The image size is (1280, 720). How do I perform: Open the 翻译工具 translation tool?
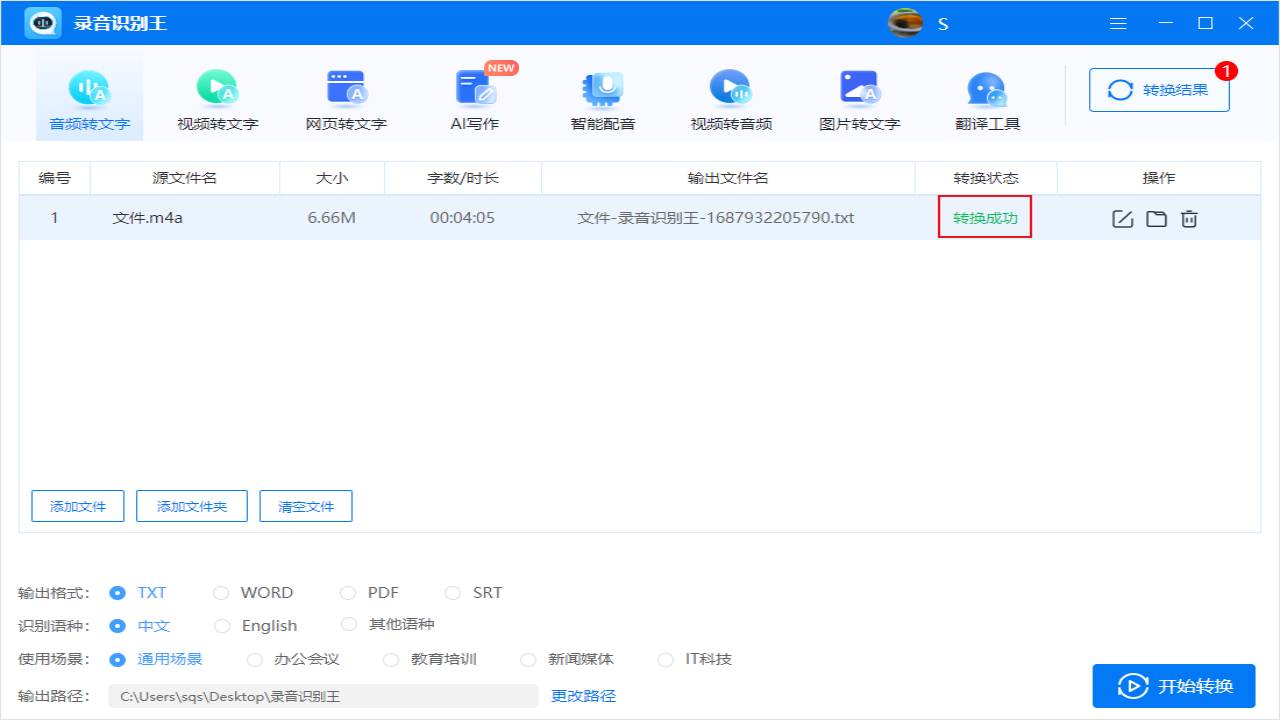pyautogui.click(x=986, y=95)
